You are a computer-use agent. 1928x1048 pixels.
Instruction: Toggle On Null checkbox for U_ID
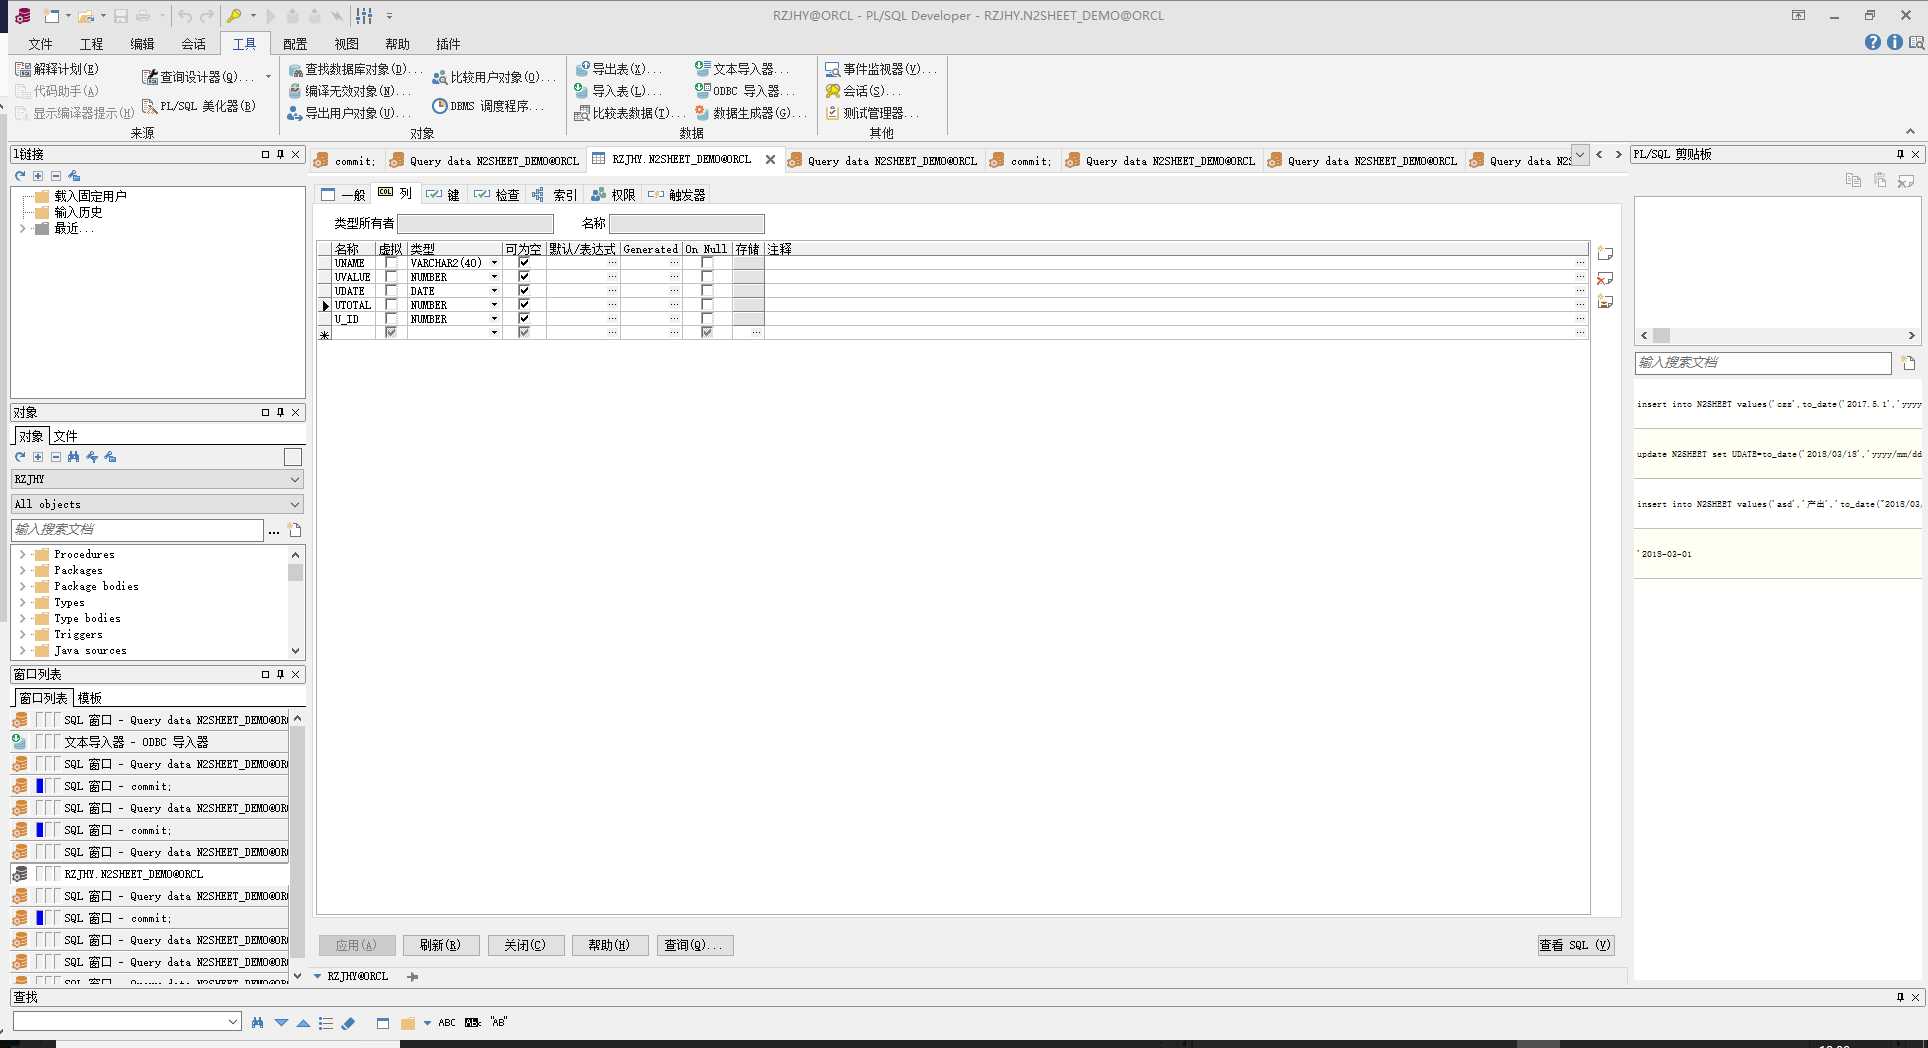pyautogui.click(x=707, y=319)
